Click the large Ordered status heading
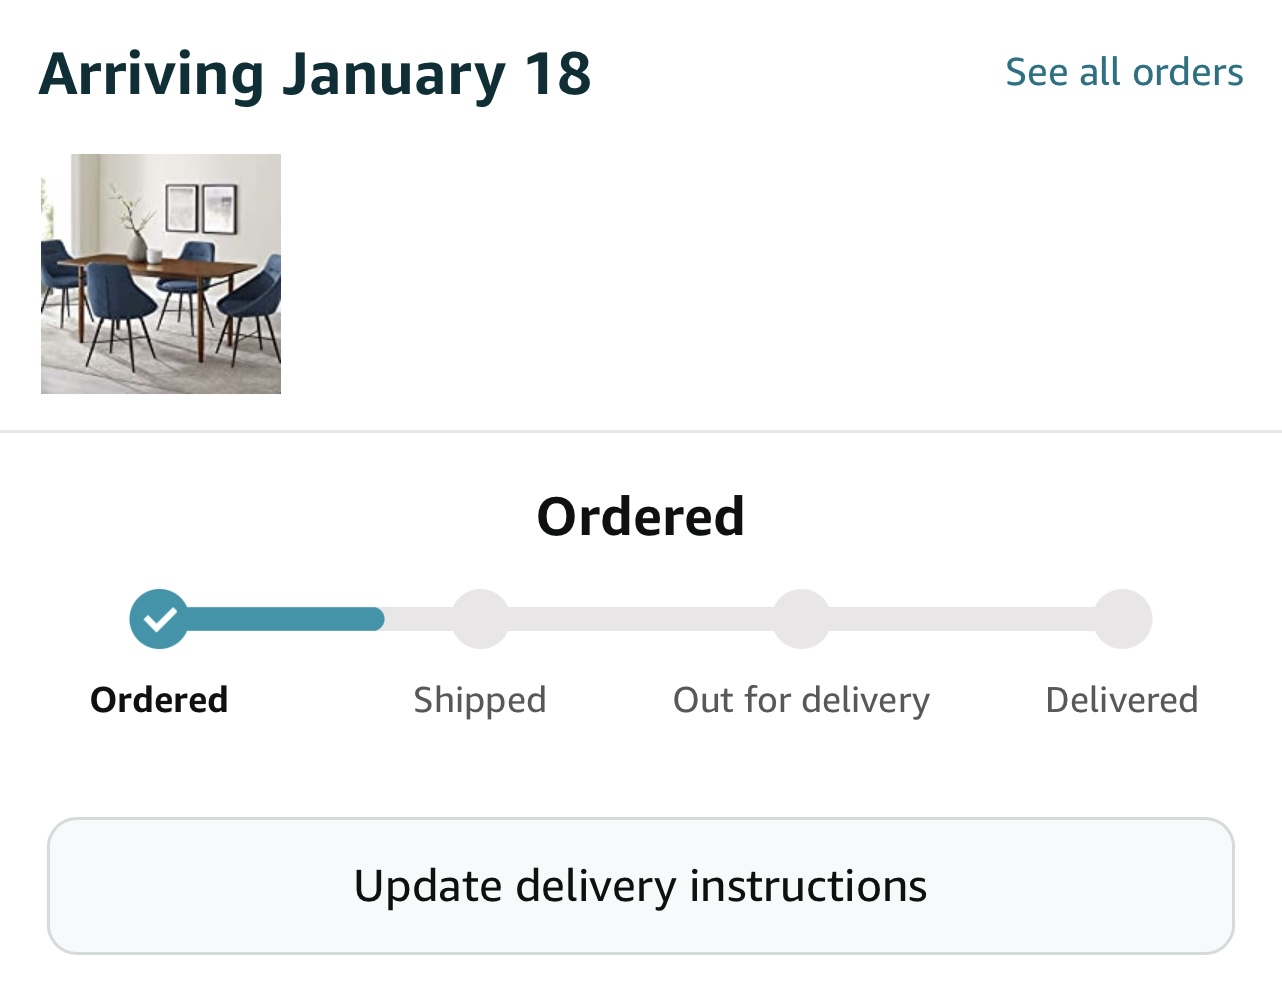This screenshot has height=997, width=1282. pyautogui.click(x=641, y=516)
